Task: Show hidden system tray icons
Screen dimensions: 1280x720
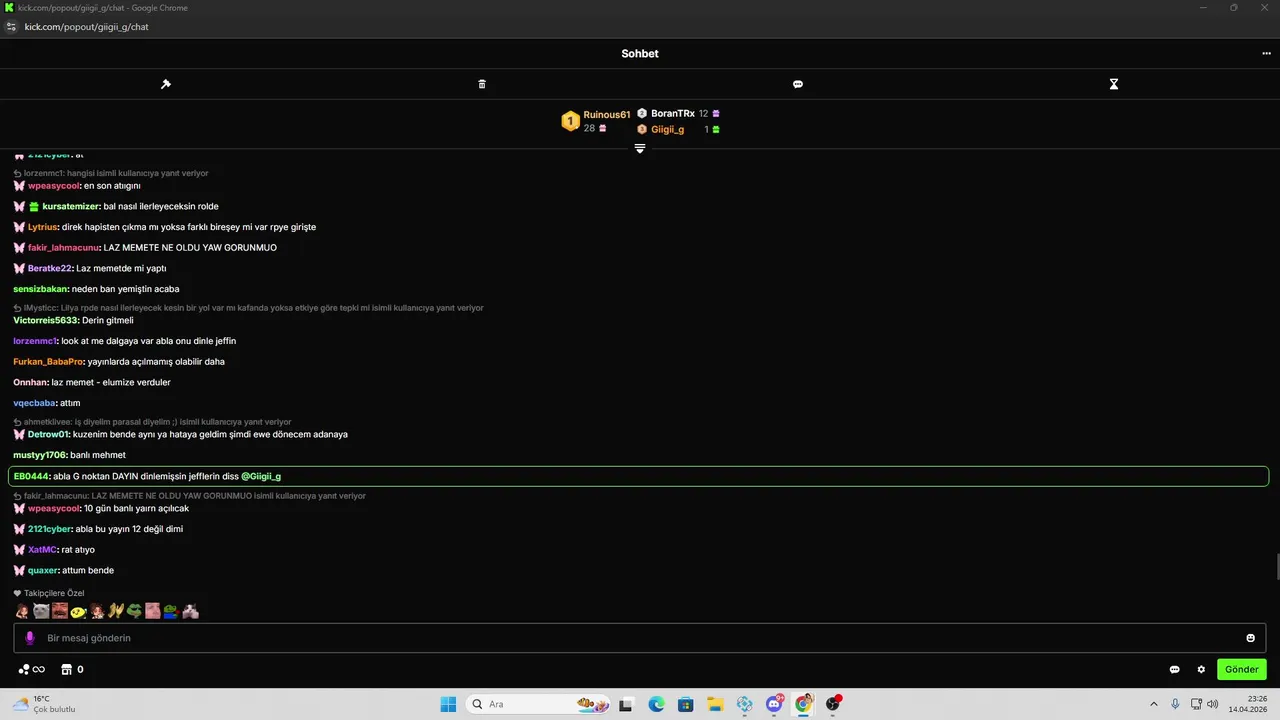Action: click(x=1154, y=704)
